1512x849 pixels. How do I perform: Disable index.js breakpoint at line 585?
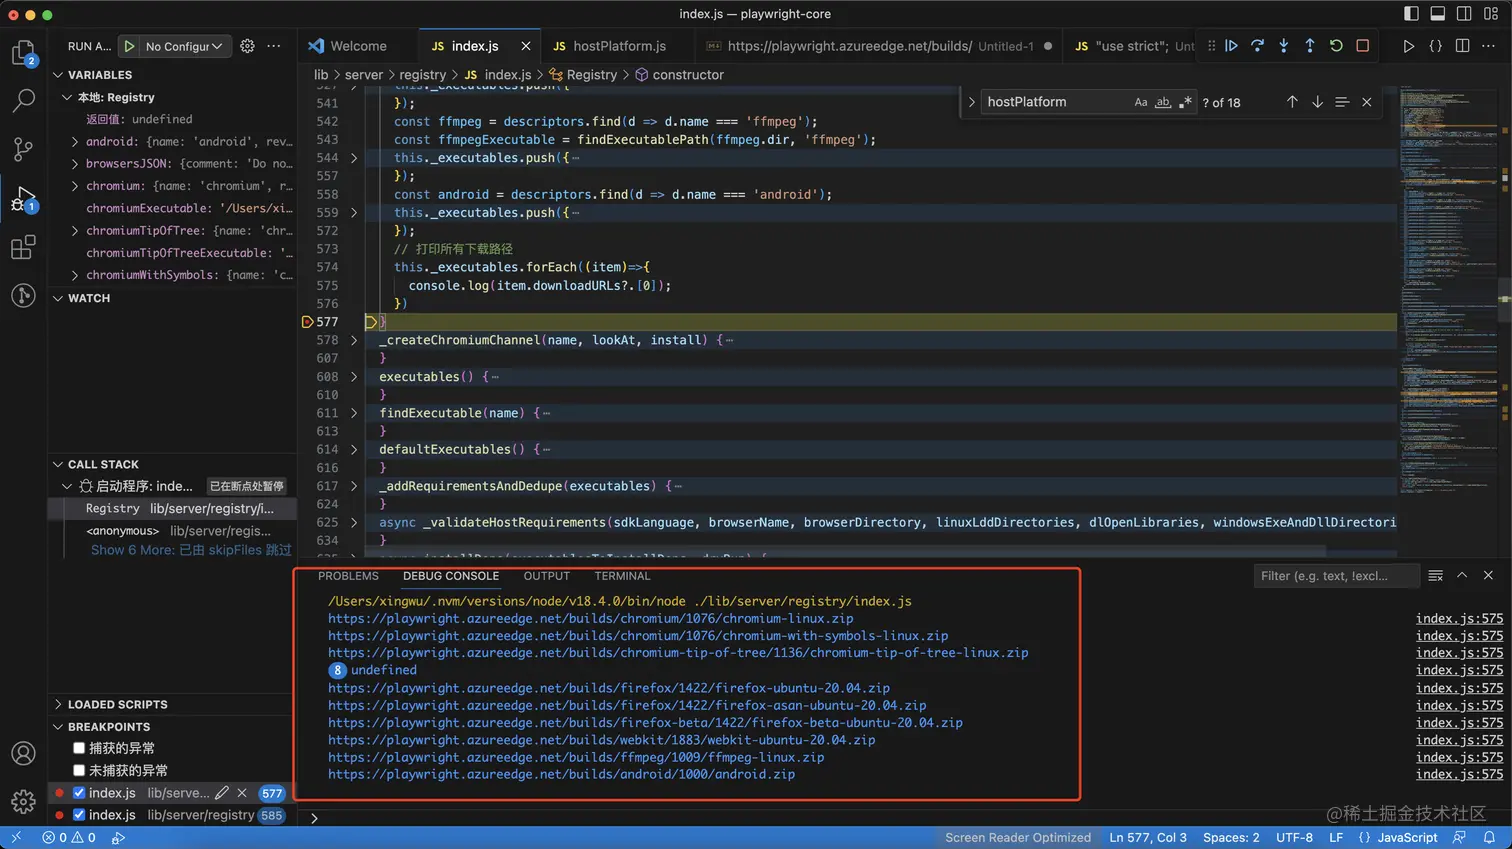click(x=79, y=815)
